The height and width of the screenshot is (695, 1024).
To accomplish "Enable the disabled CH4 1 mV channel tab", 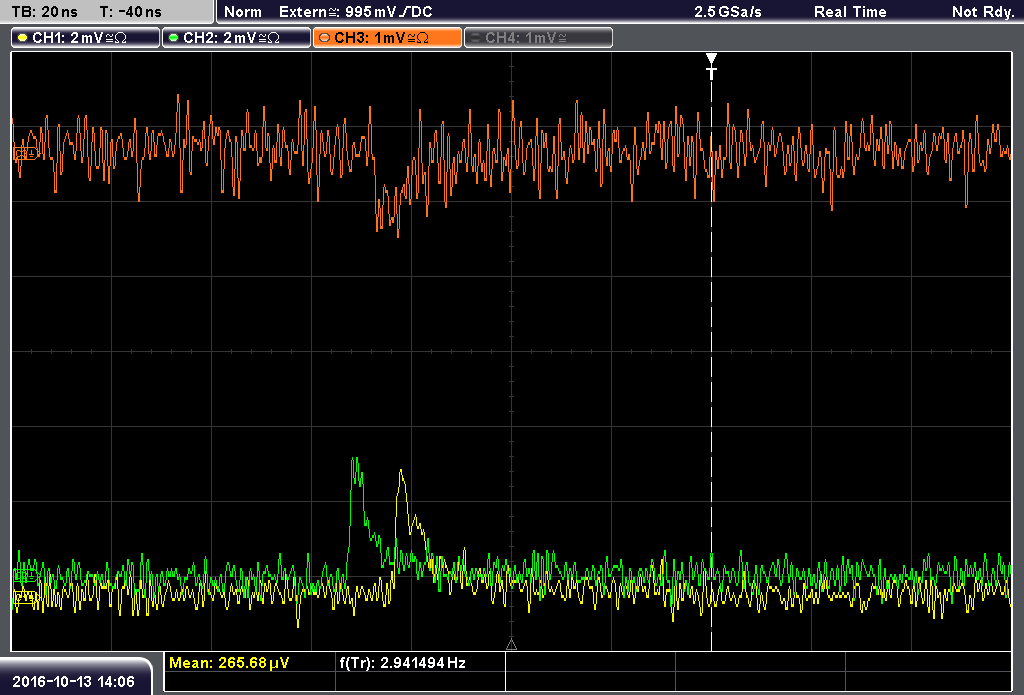I will pyautogui.click(x=538, y=38).
